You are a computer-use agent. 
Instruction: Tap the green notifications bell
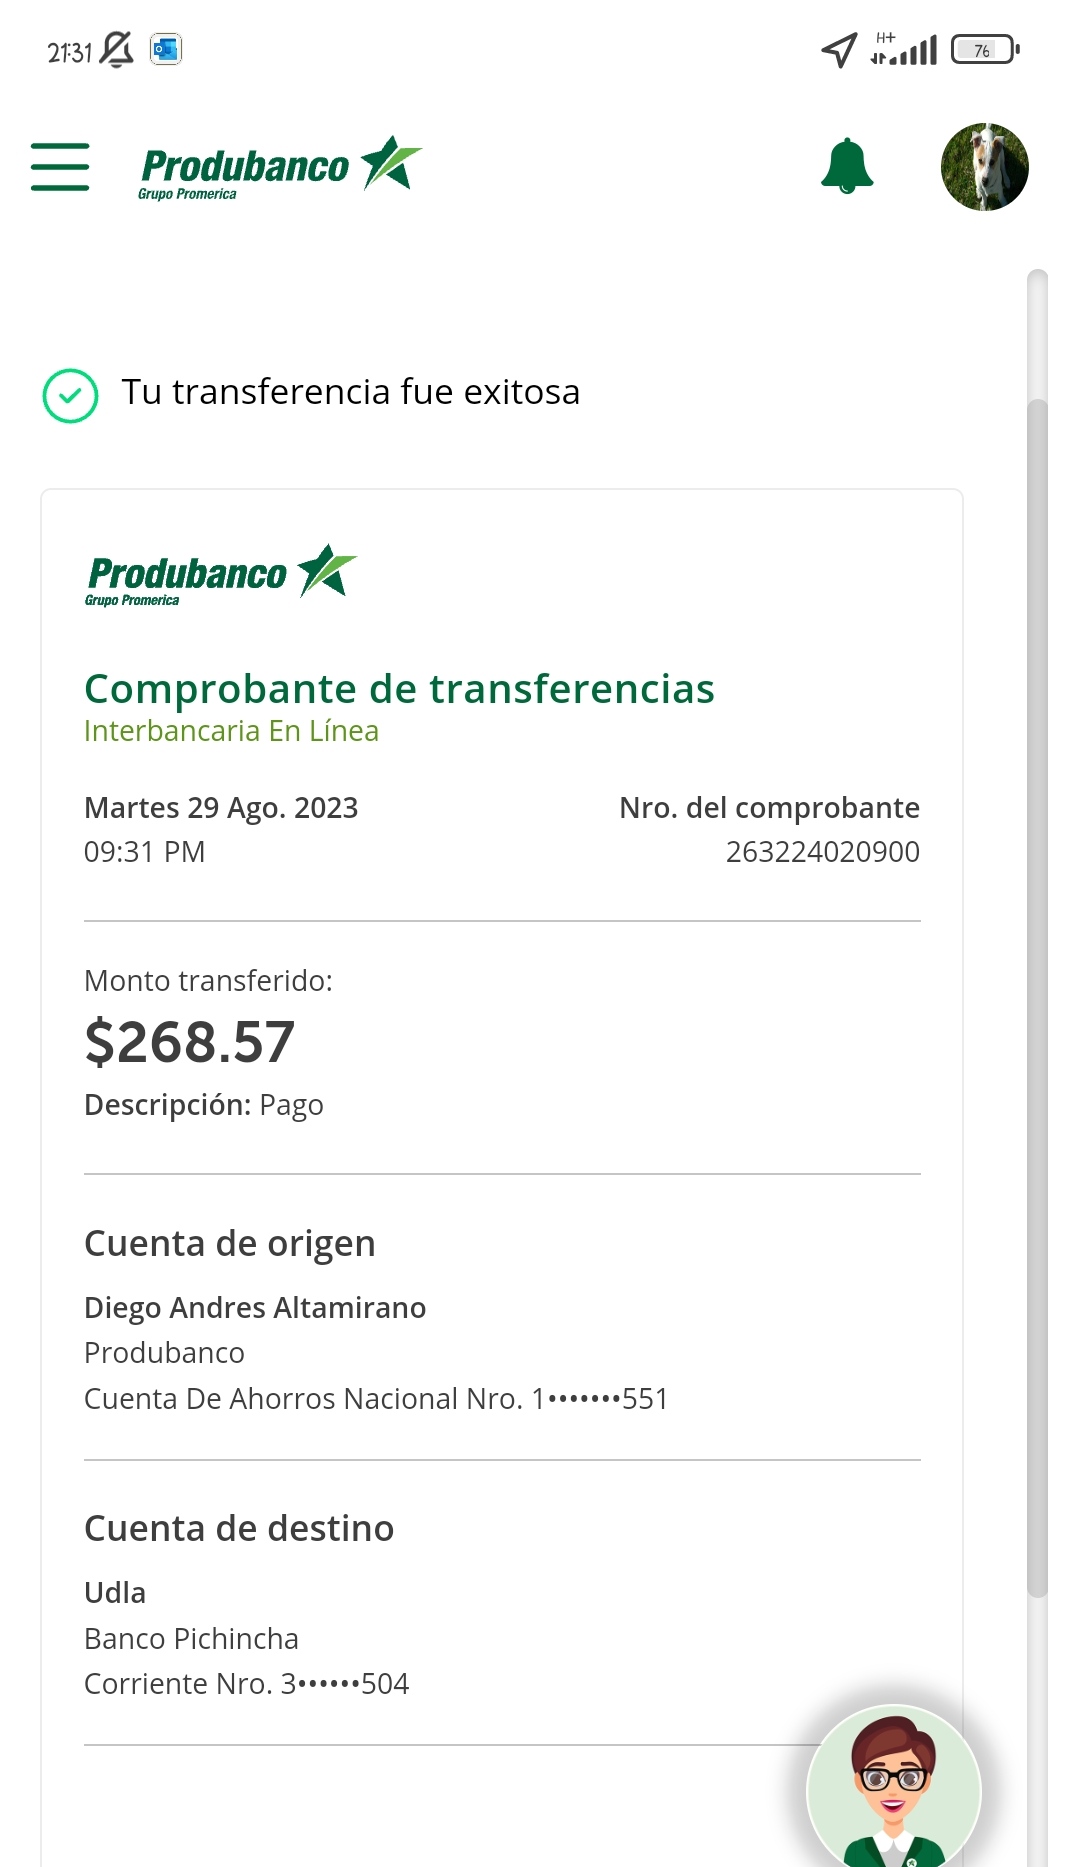847,166
